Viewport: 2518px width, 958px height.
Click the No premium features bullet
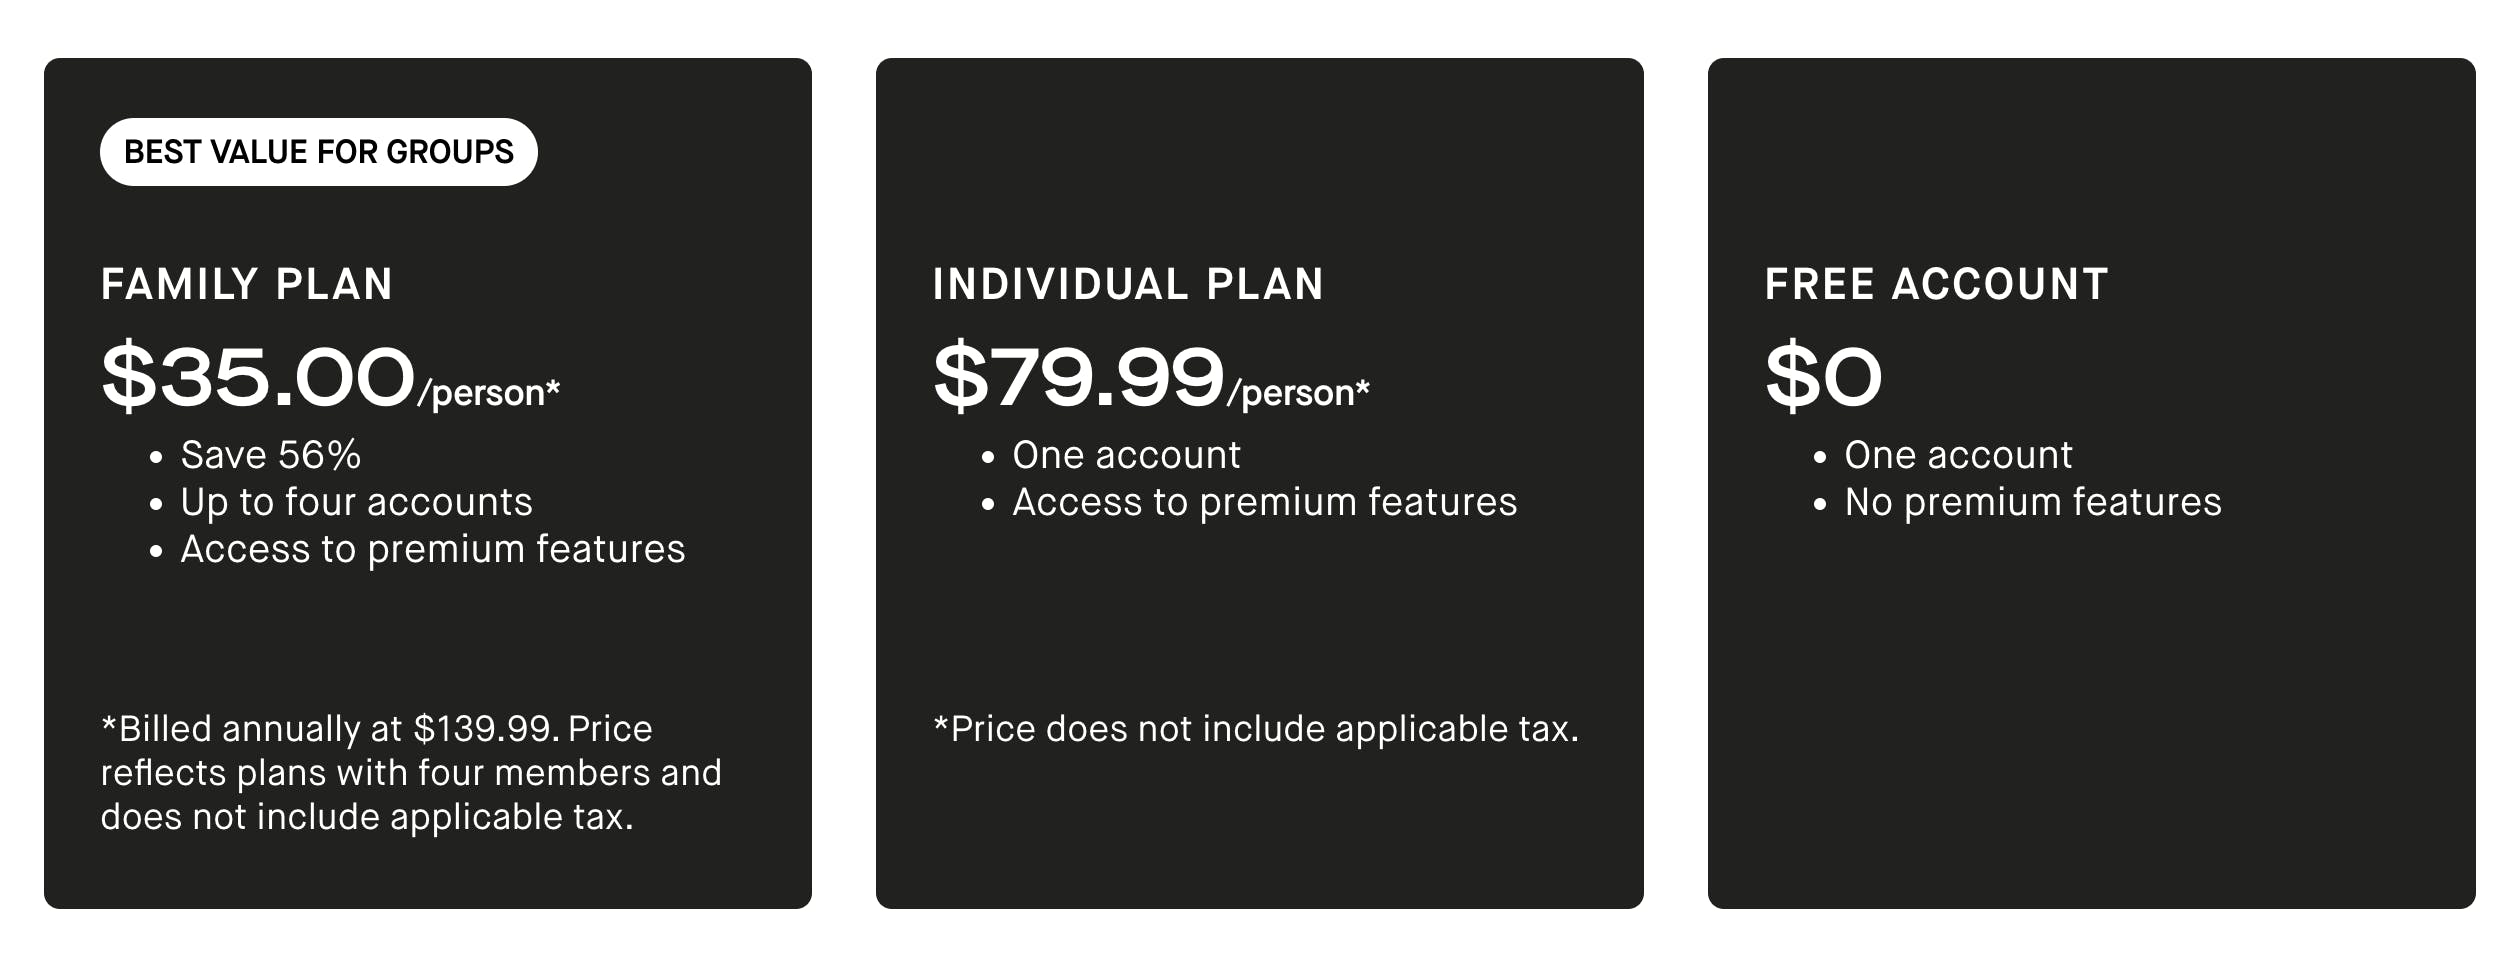[2032, 503]
